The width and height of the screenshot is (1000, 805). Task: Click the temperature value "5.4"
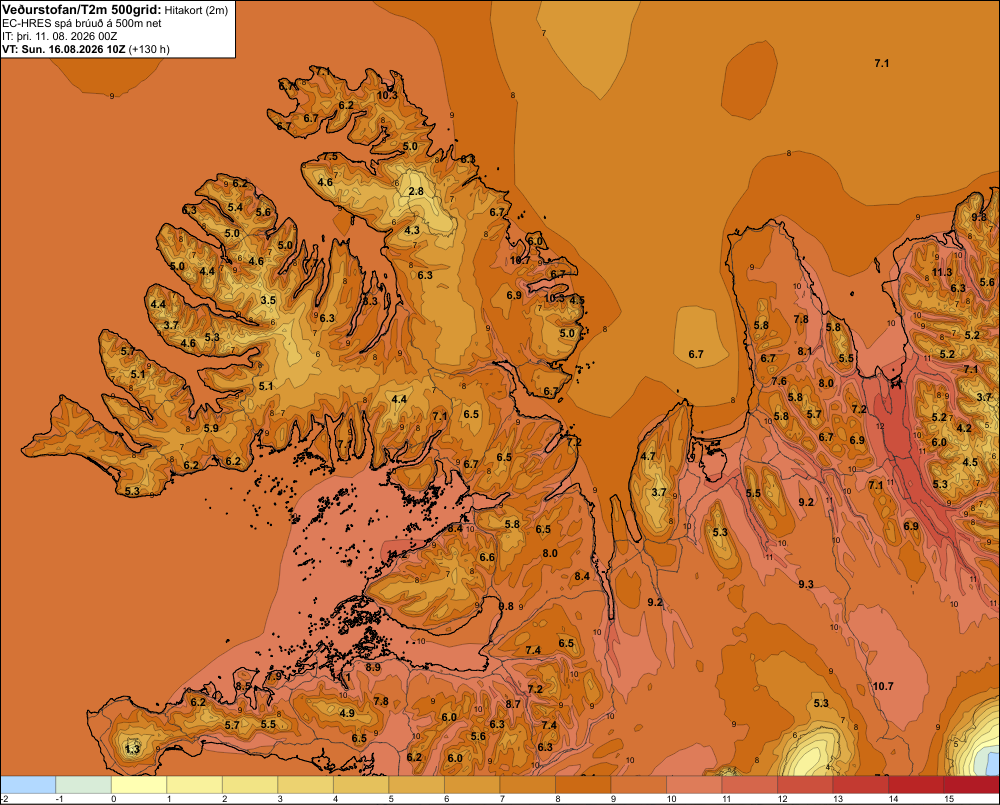click(x=235, y=207)
